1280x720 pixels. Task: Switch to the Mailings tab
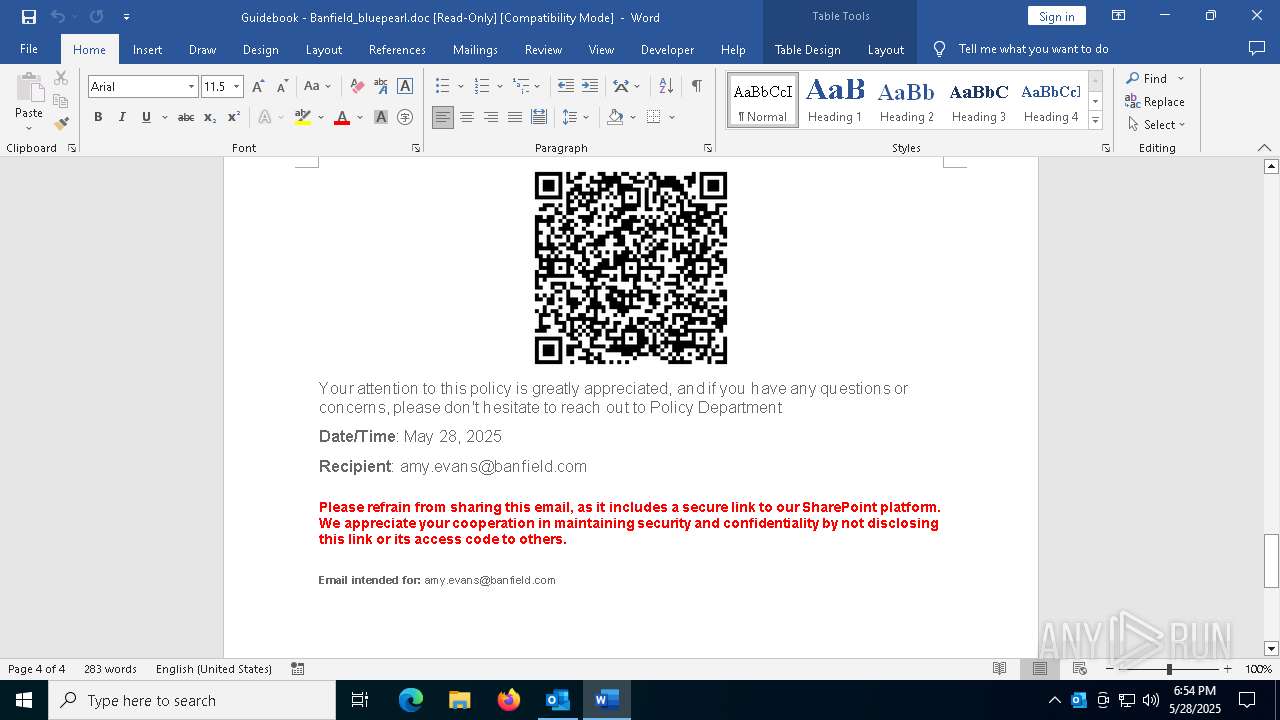[x=475, y=49]
